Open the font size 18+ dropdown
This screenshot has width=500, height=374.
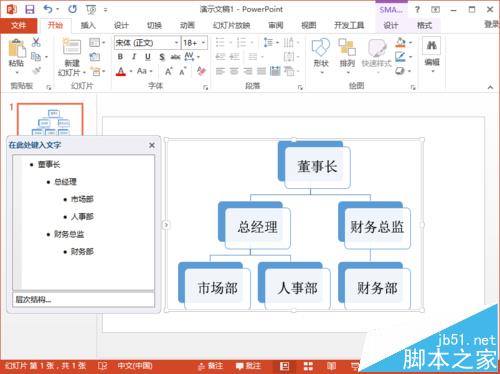coord(203,43)
